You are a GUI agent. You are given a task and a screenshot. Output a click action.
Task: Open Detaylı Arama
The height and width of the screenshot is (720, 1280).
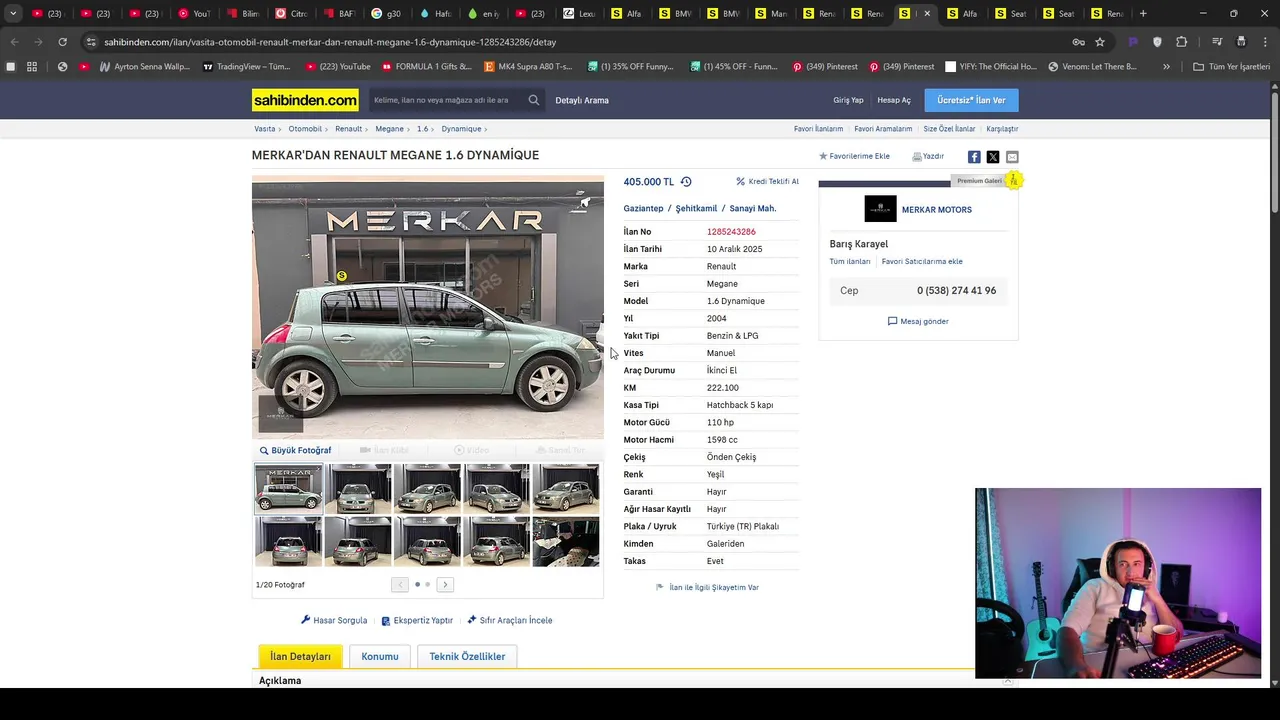[x=582, y=100]
